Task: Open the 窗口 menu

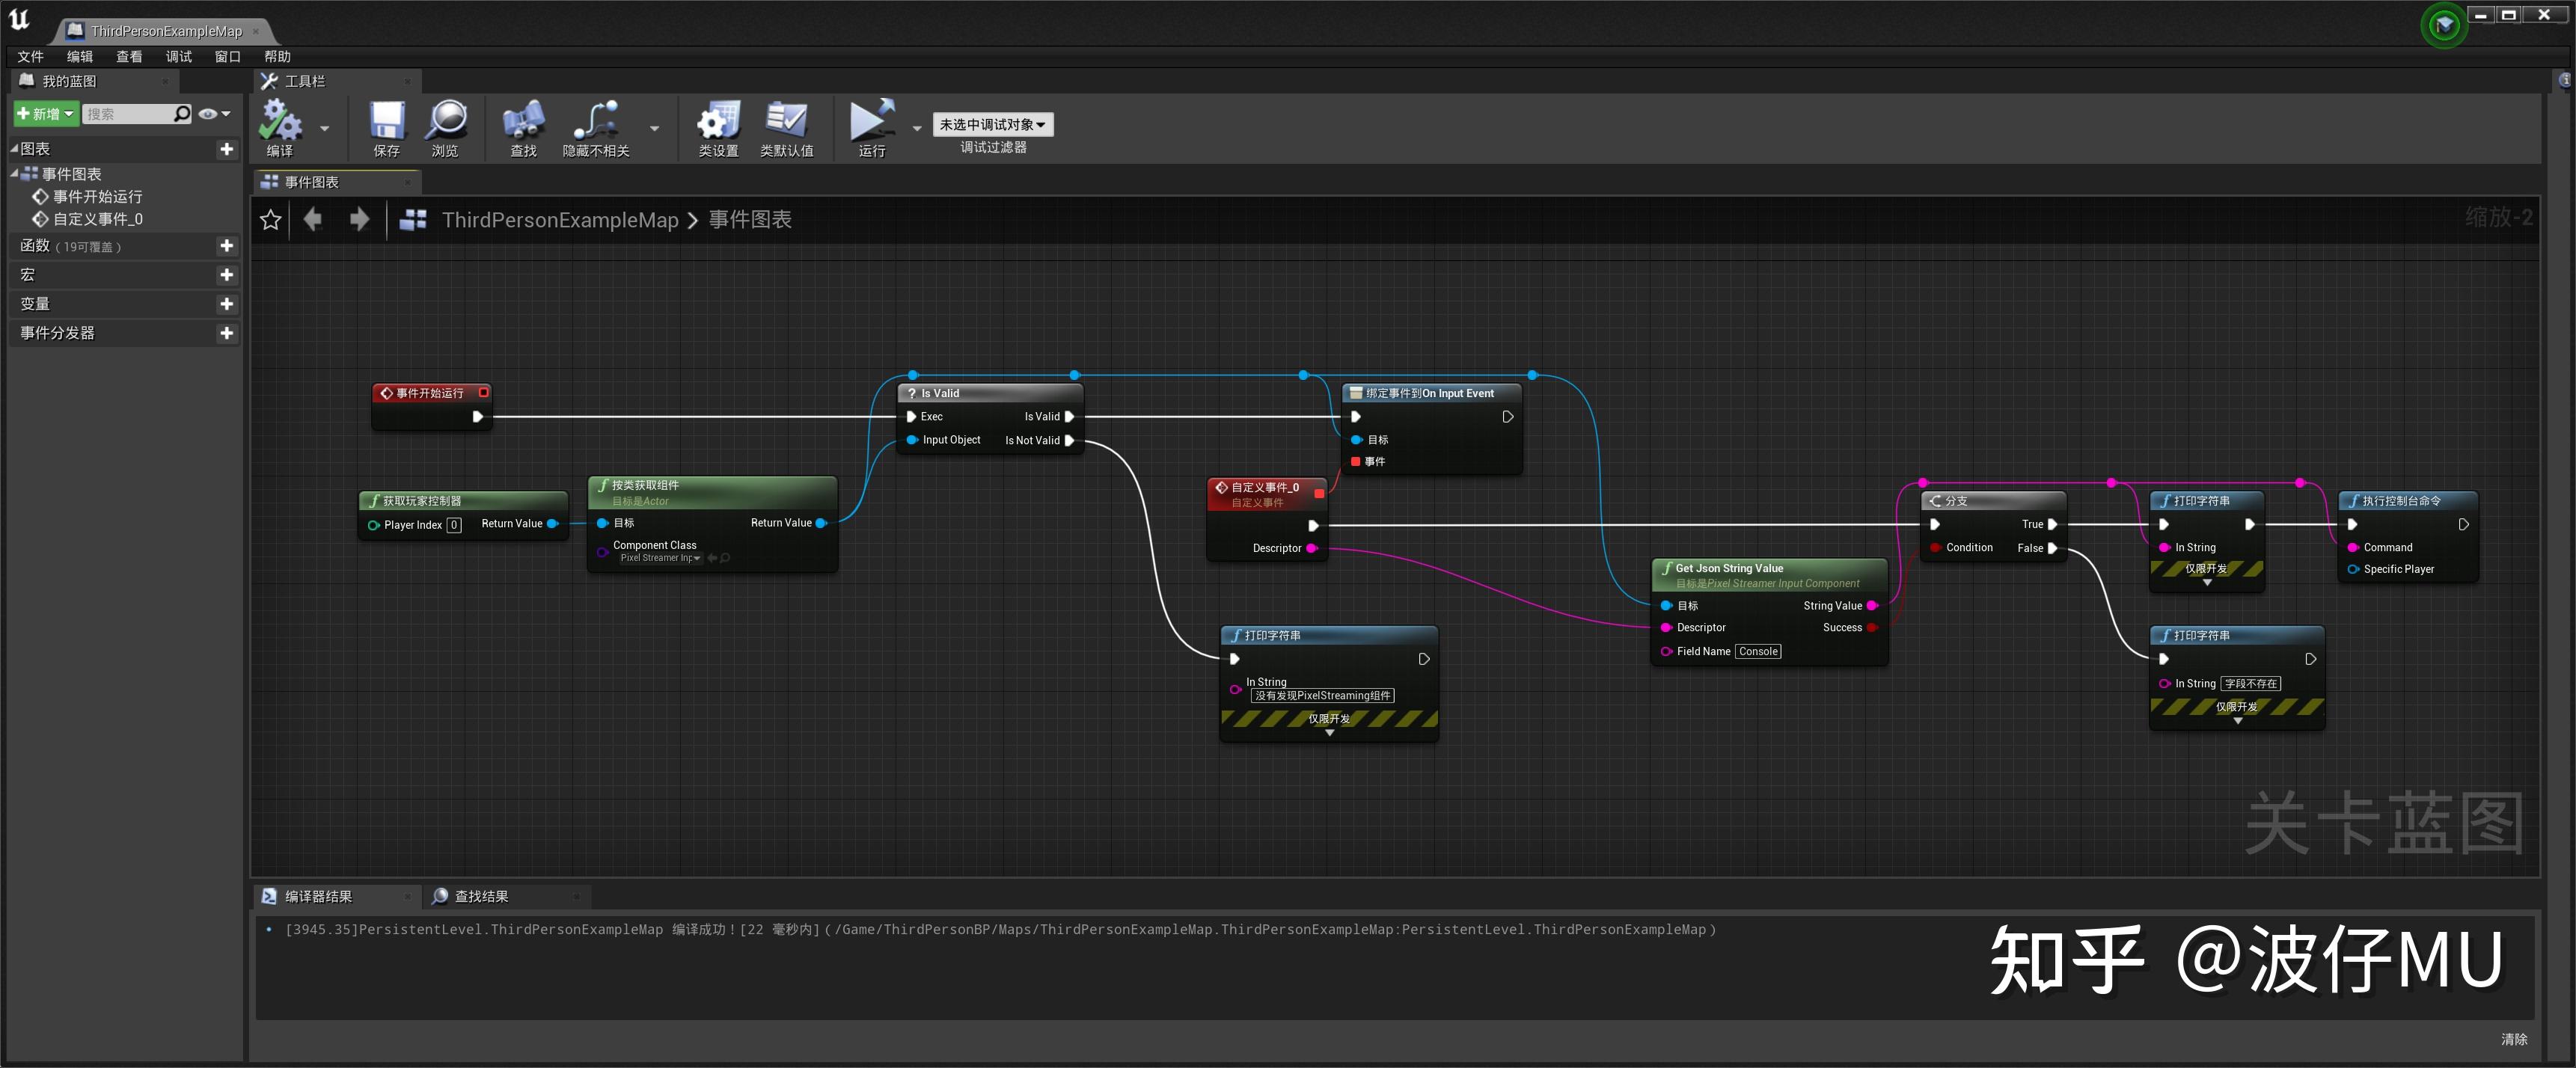Action: (x=227, y=56)
